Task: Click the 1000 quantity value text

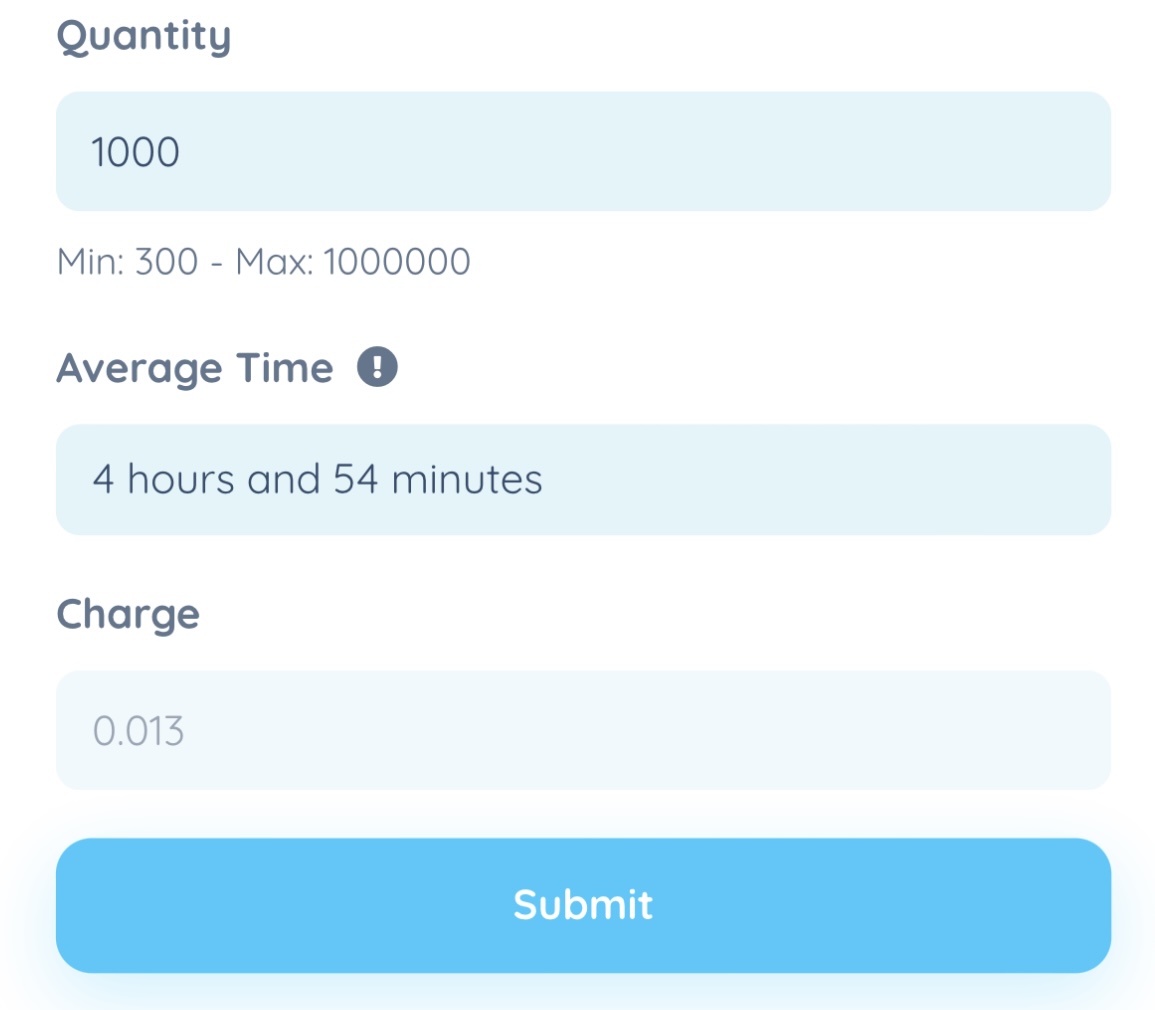Action: (136, 152)
